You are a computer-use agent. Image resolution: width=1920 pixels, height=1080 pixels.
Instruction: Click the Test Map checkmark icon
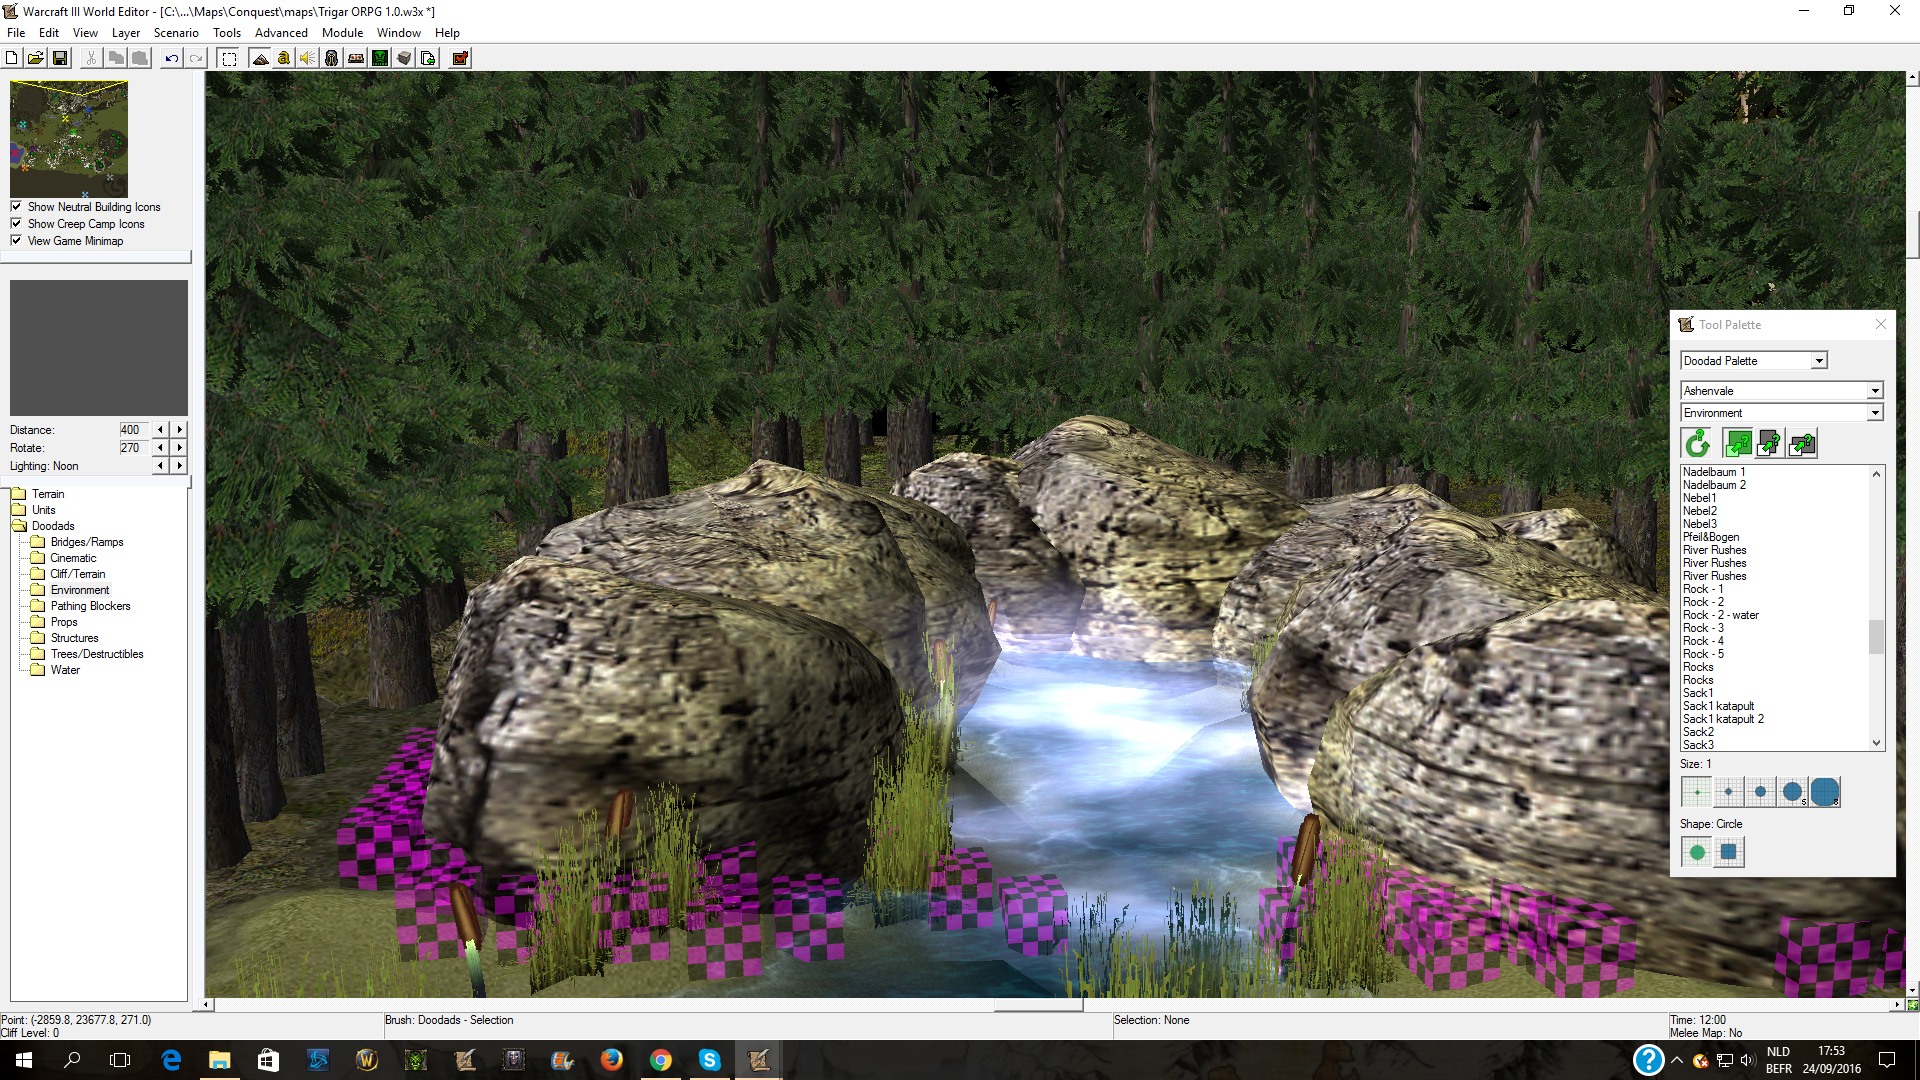click(460, 58)
